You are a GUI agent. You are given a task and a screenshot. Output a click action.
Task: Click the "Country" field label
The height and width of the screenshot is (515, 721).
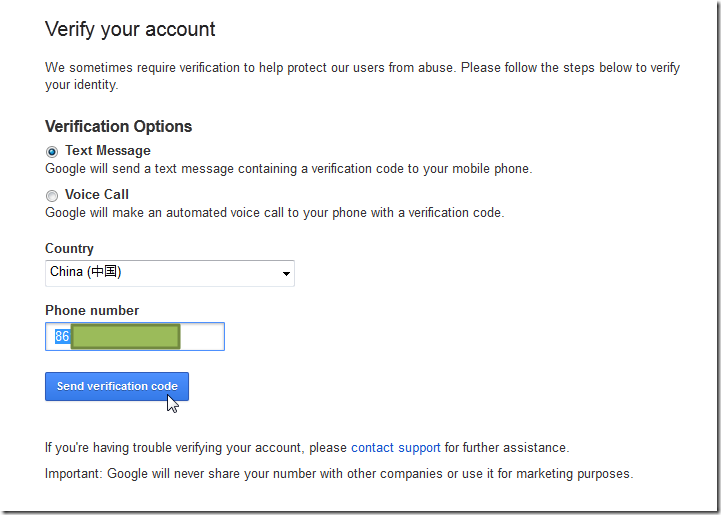(69, 249)
